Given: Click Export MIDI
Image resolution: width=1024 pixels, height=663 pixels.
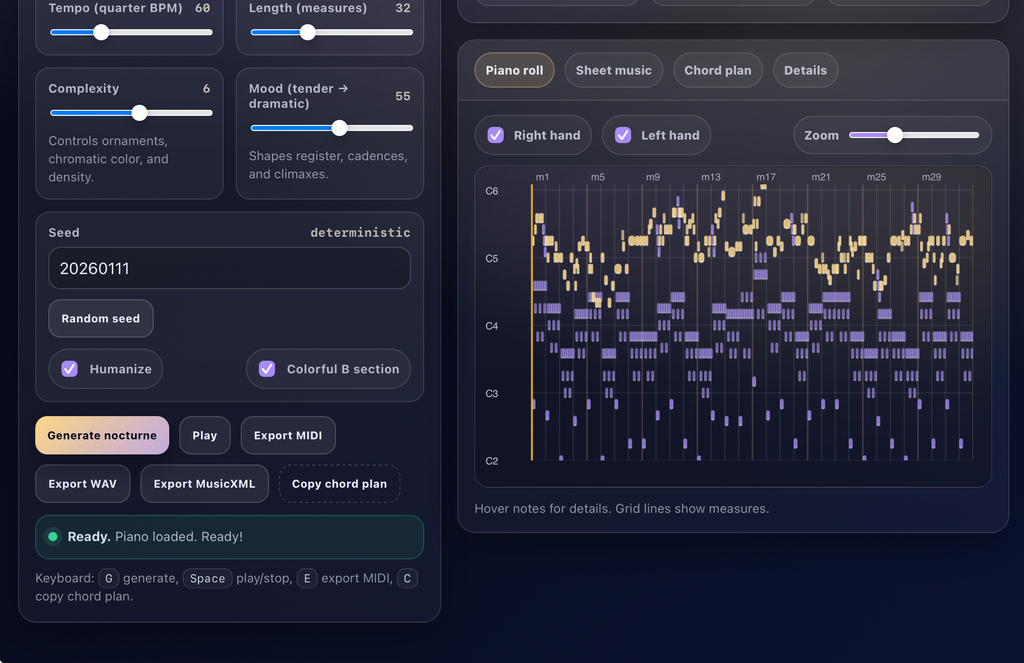Looking at the screenshot, I should [x=288, y=435].
